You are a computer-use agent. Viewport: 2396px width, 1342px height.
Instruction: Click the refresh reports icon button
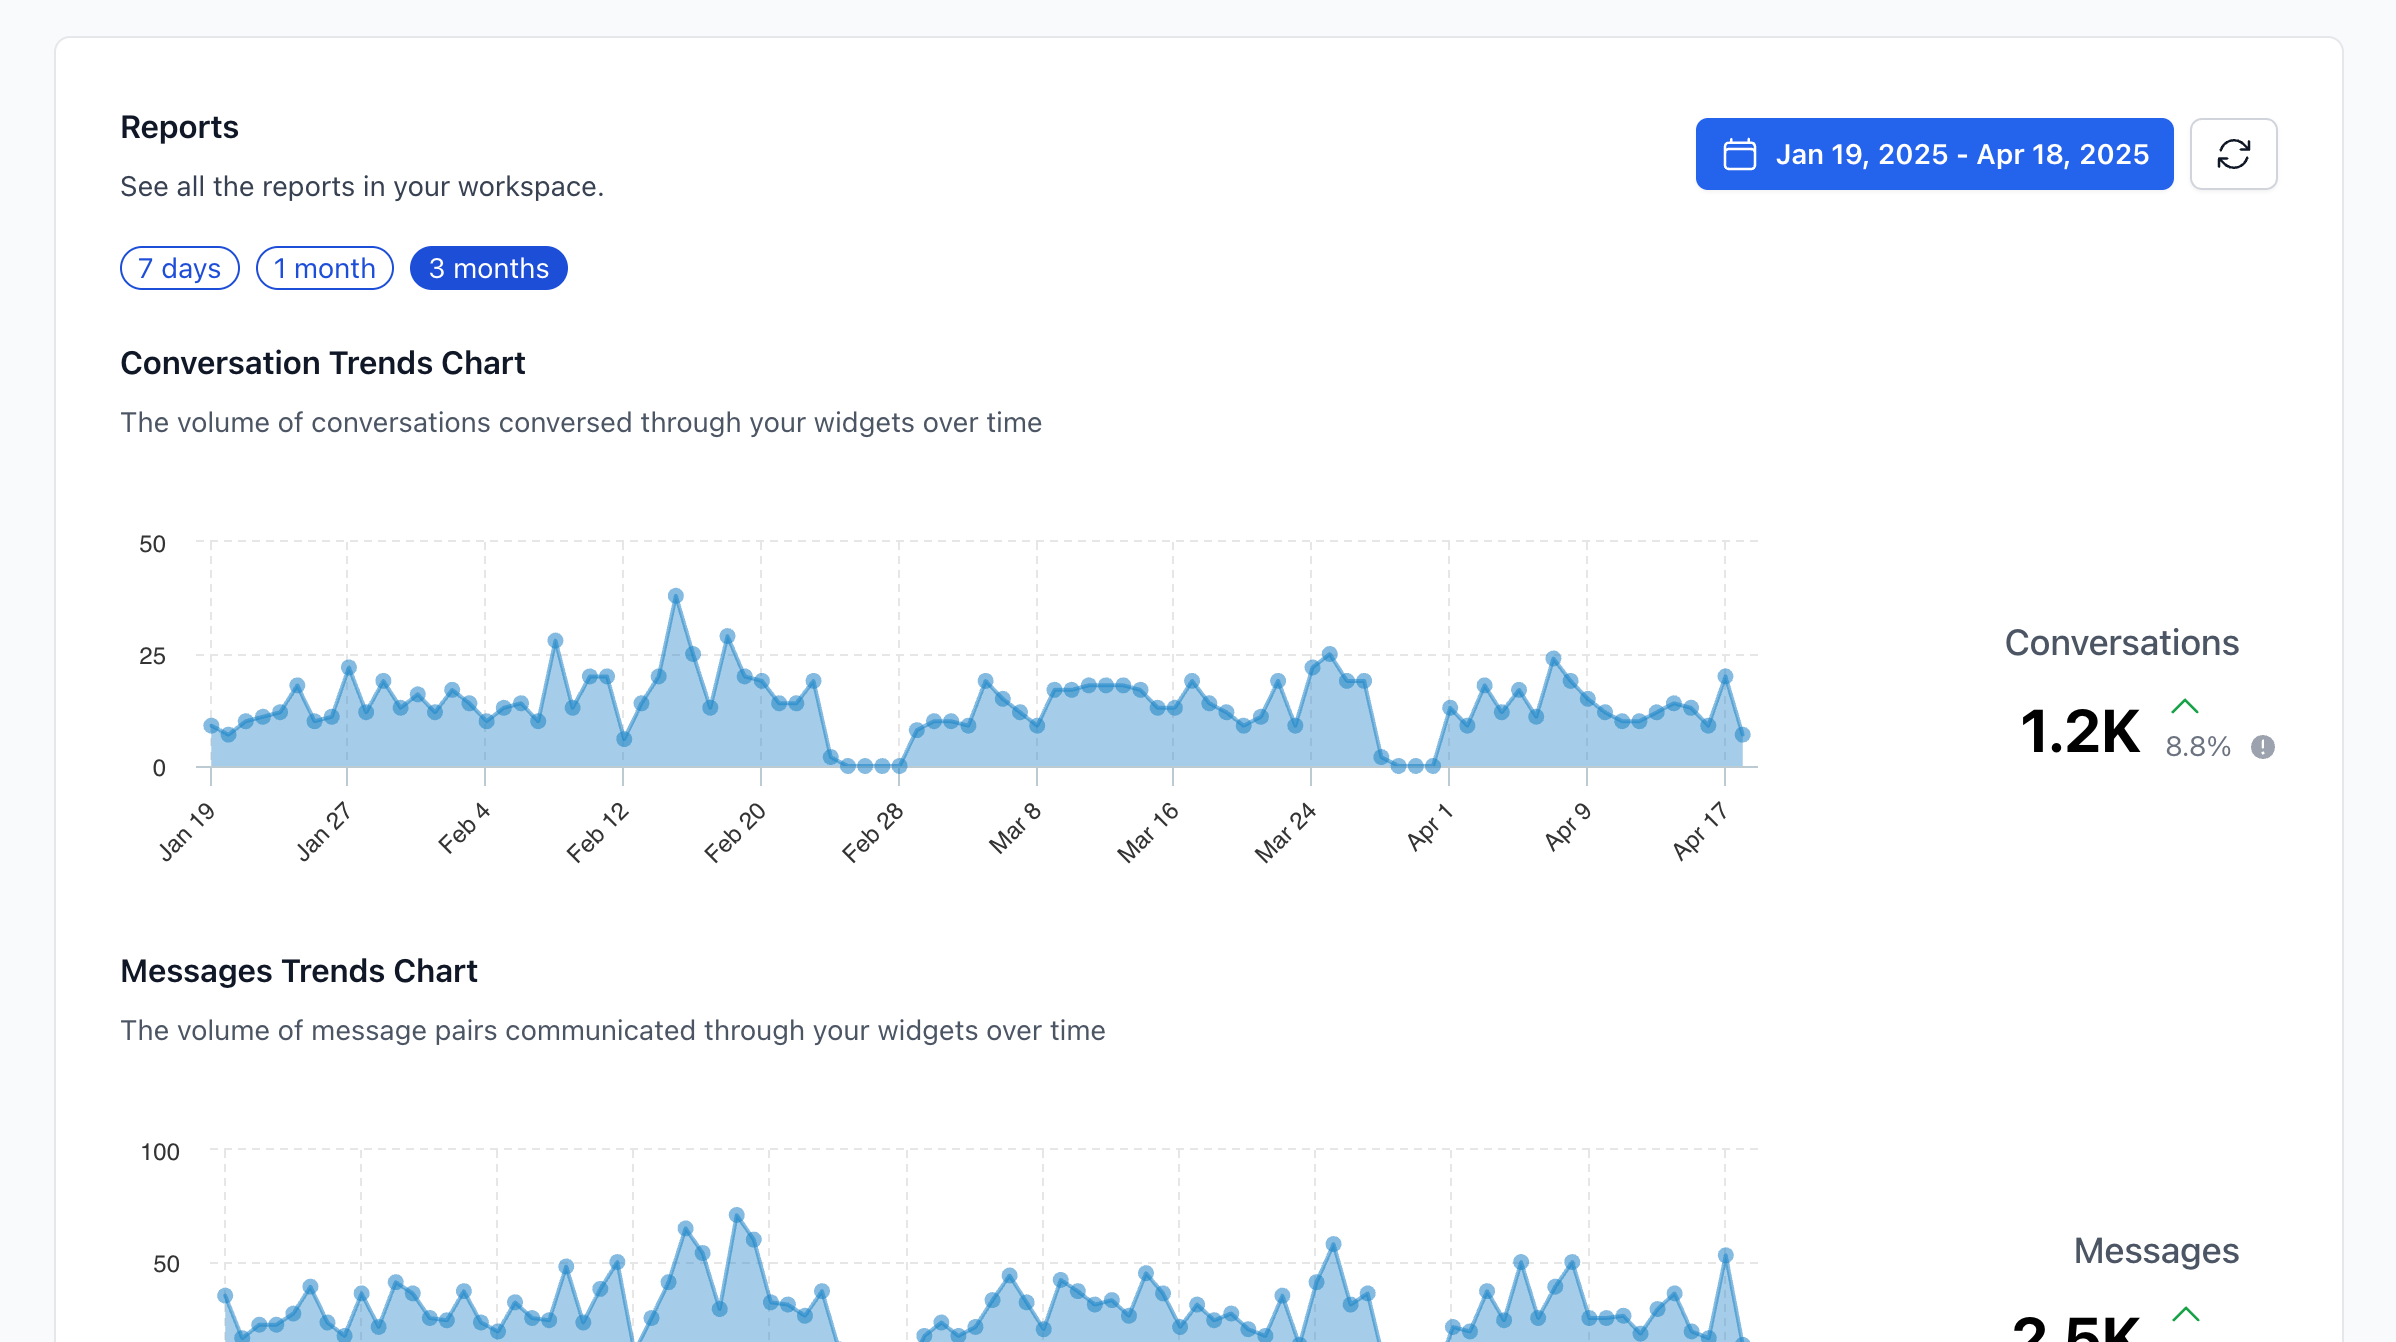2233,154
